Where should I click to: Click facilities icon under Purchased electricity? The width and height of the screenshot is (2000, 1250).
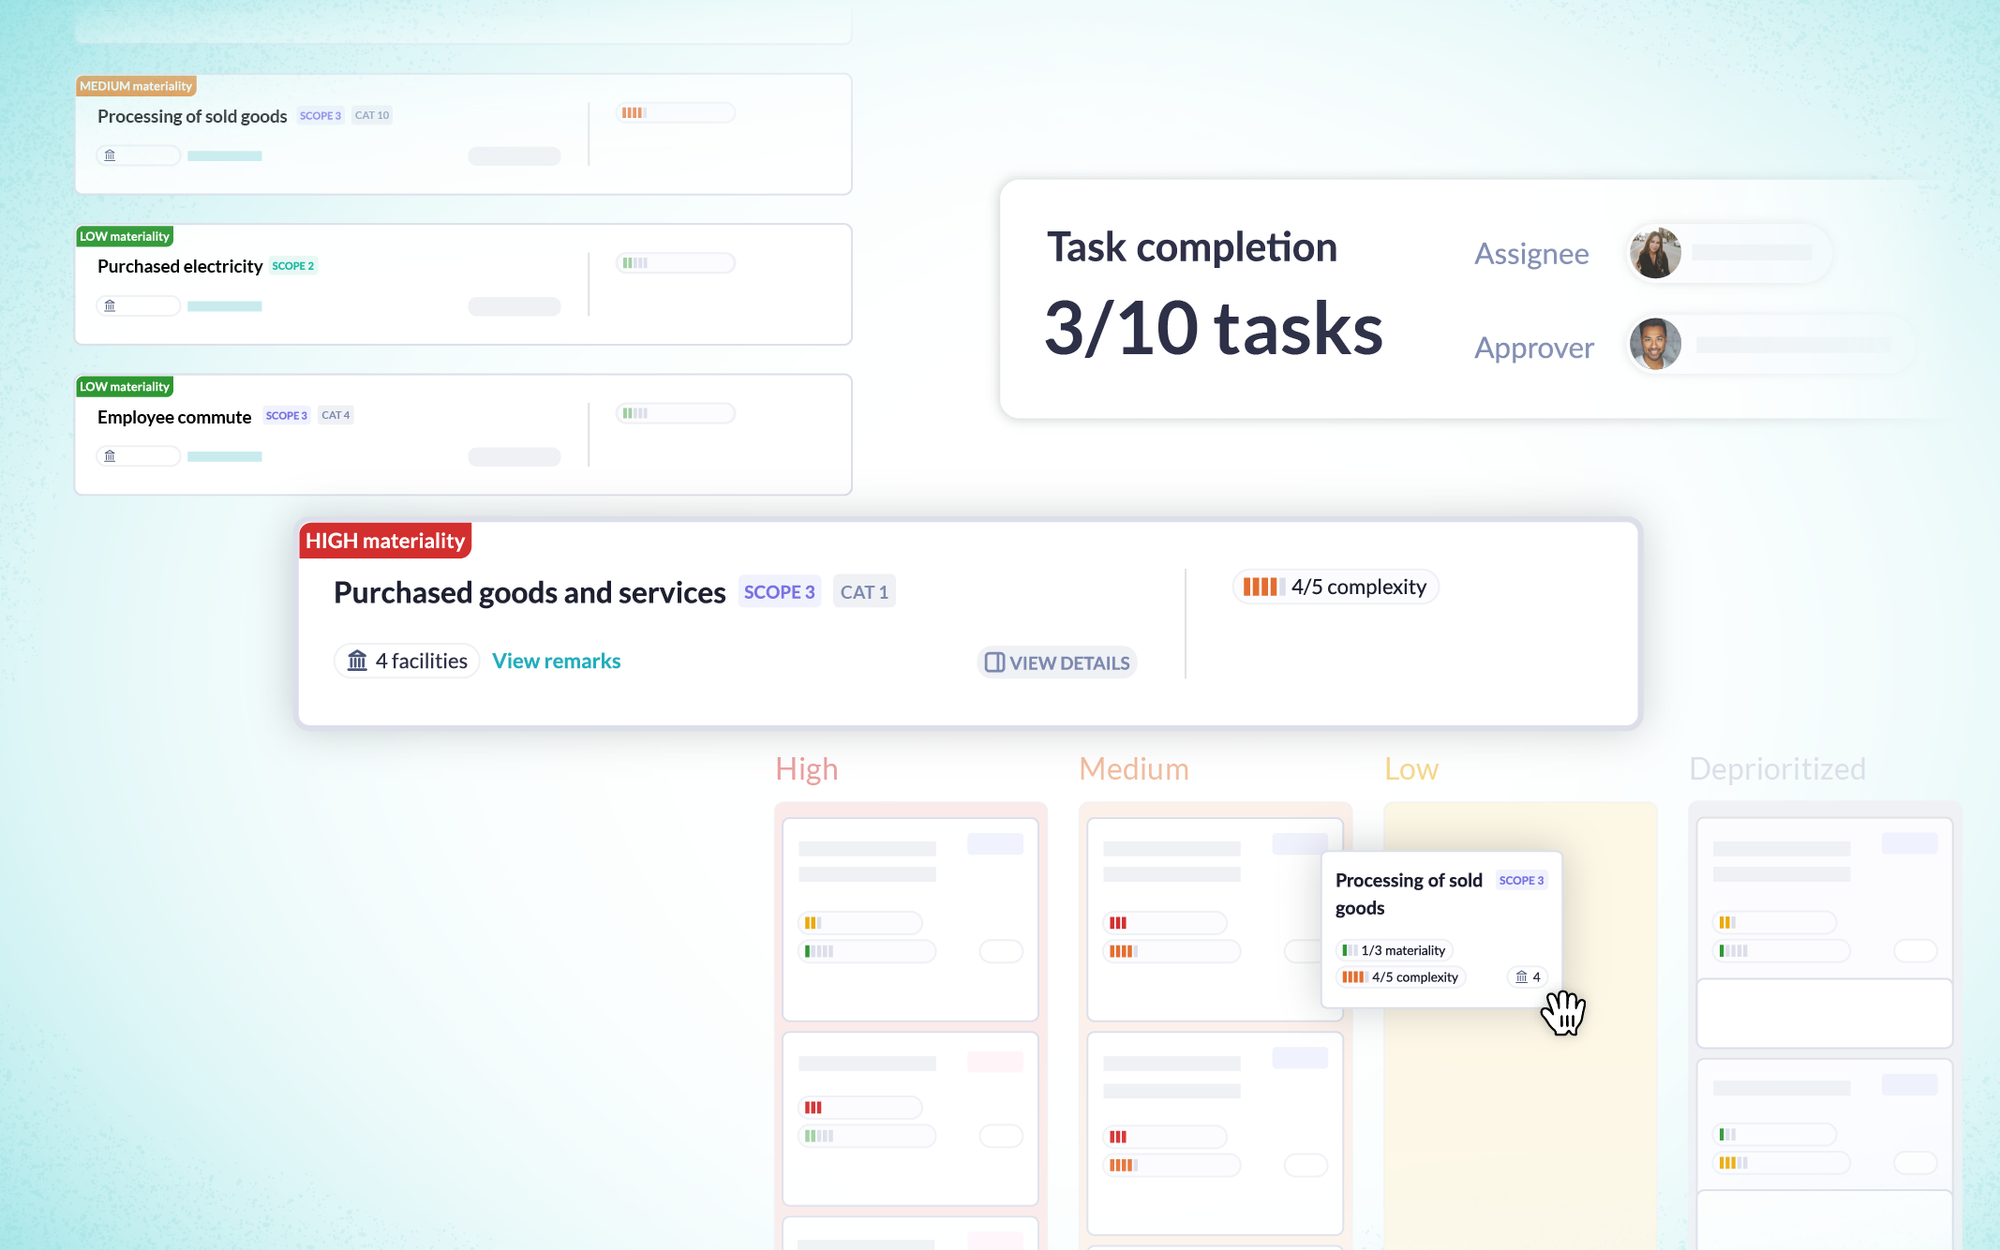click(110, 306)
